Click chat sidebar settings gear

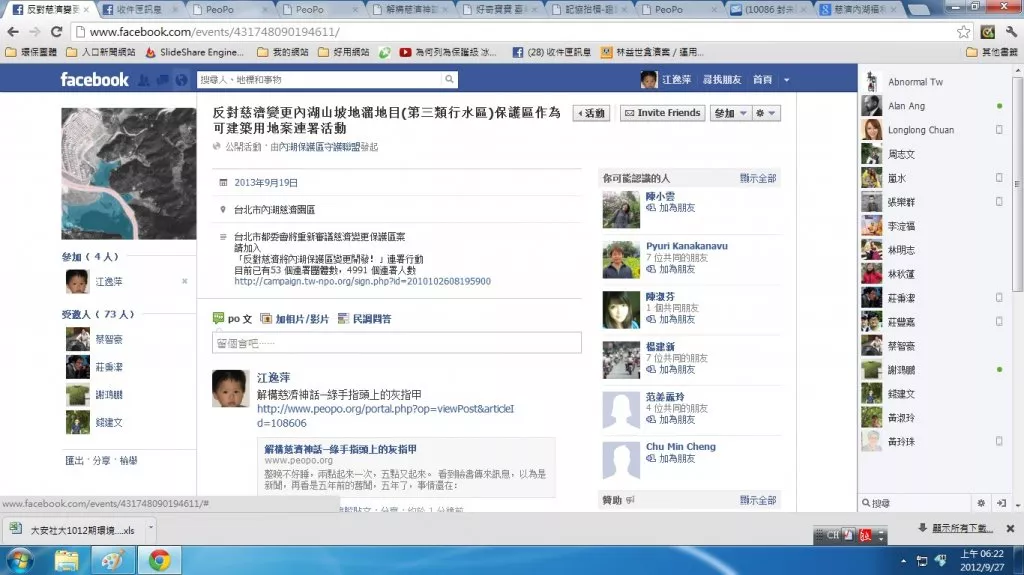pyautogui.click(x=980, y=503)
